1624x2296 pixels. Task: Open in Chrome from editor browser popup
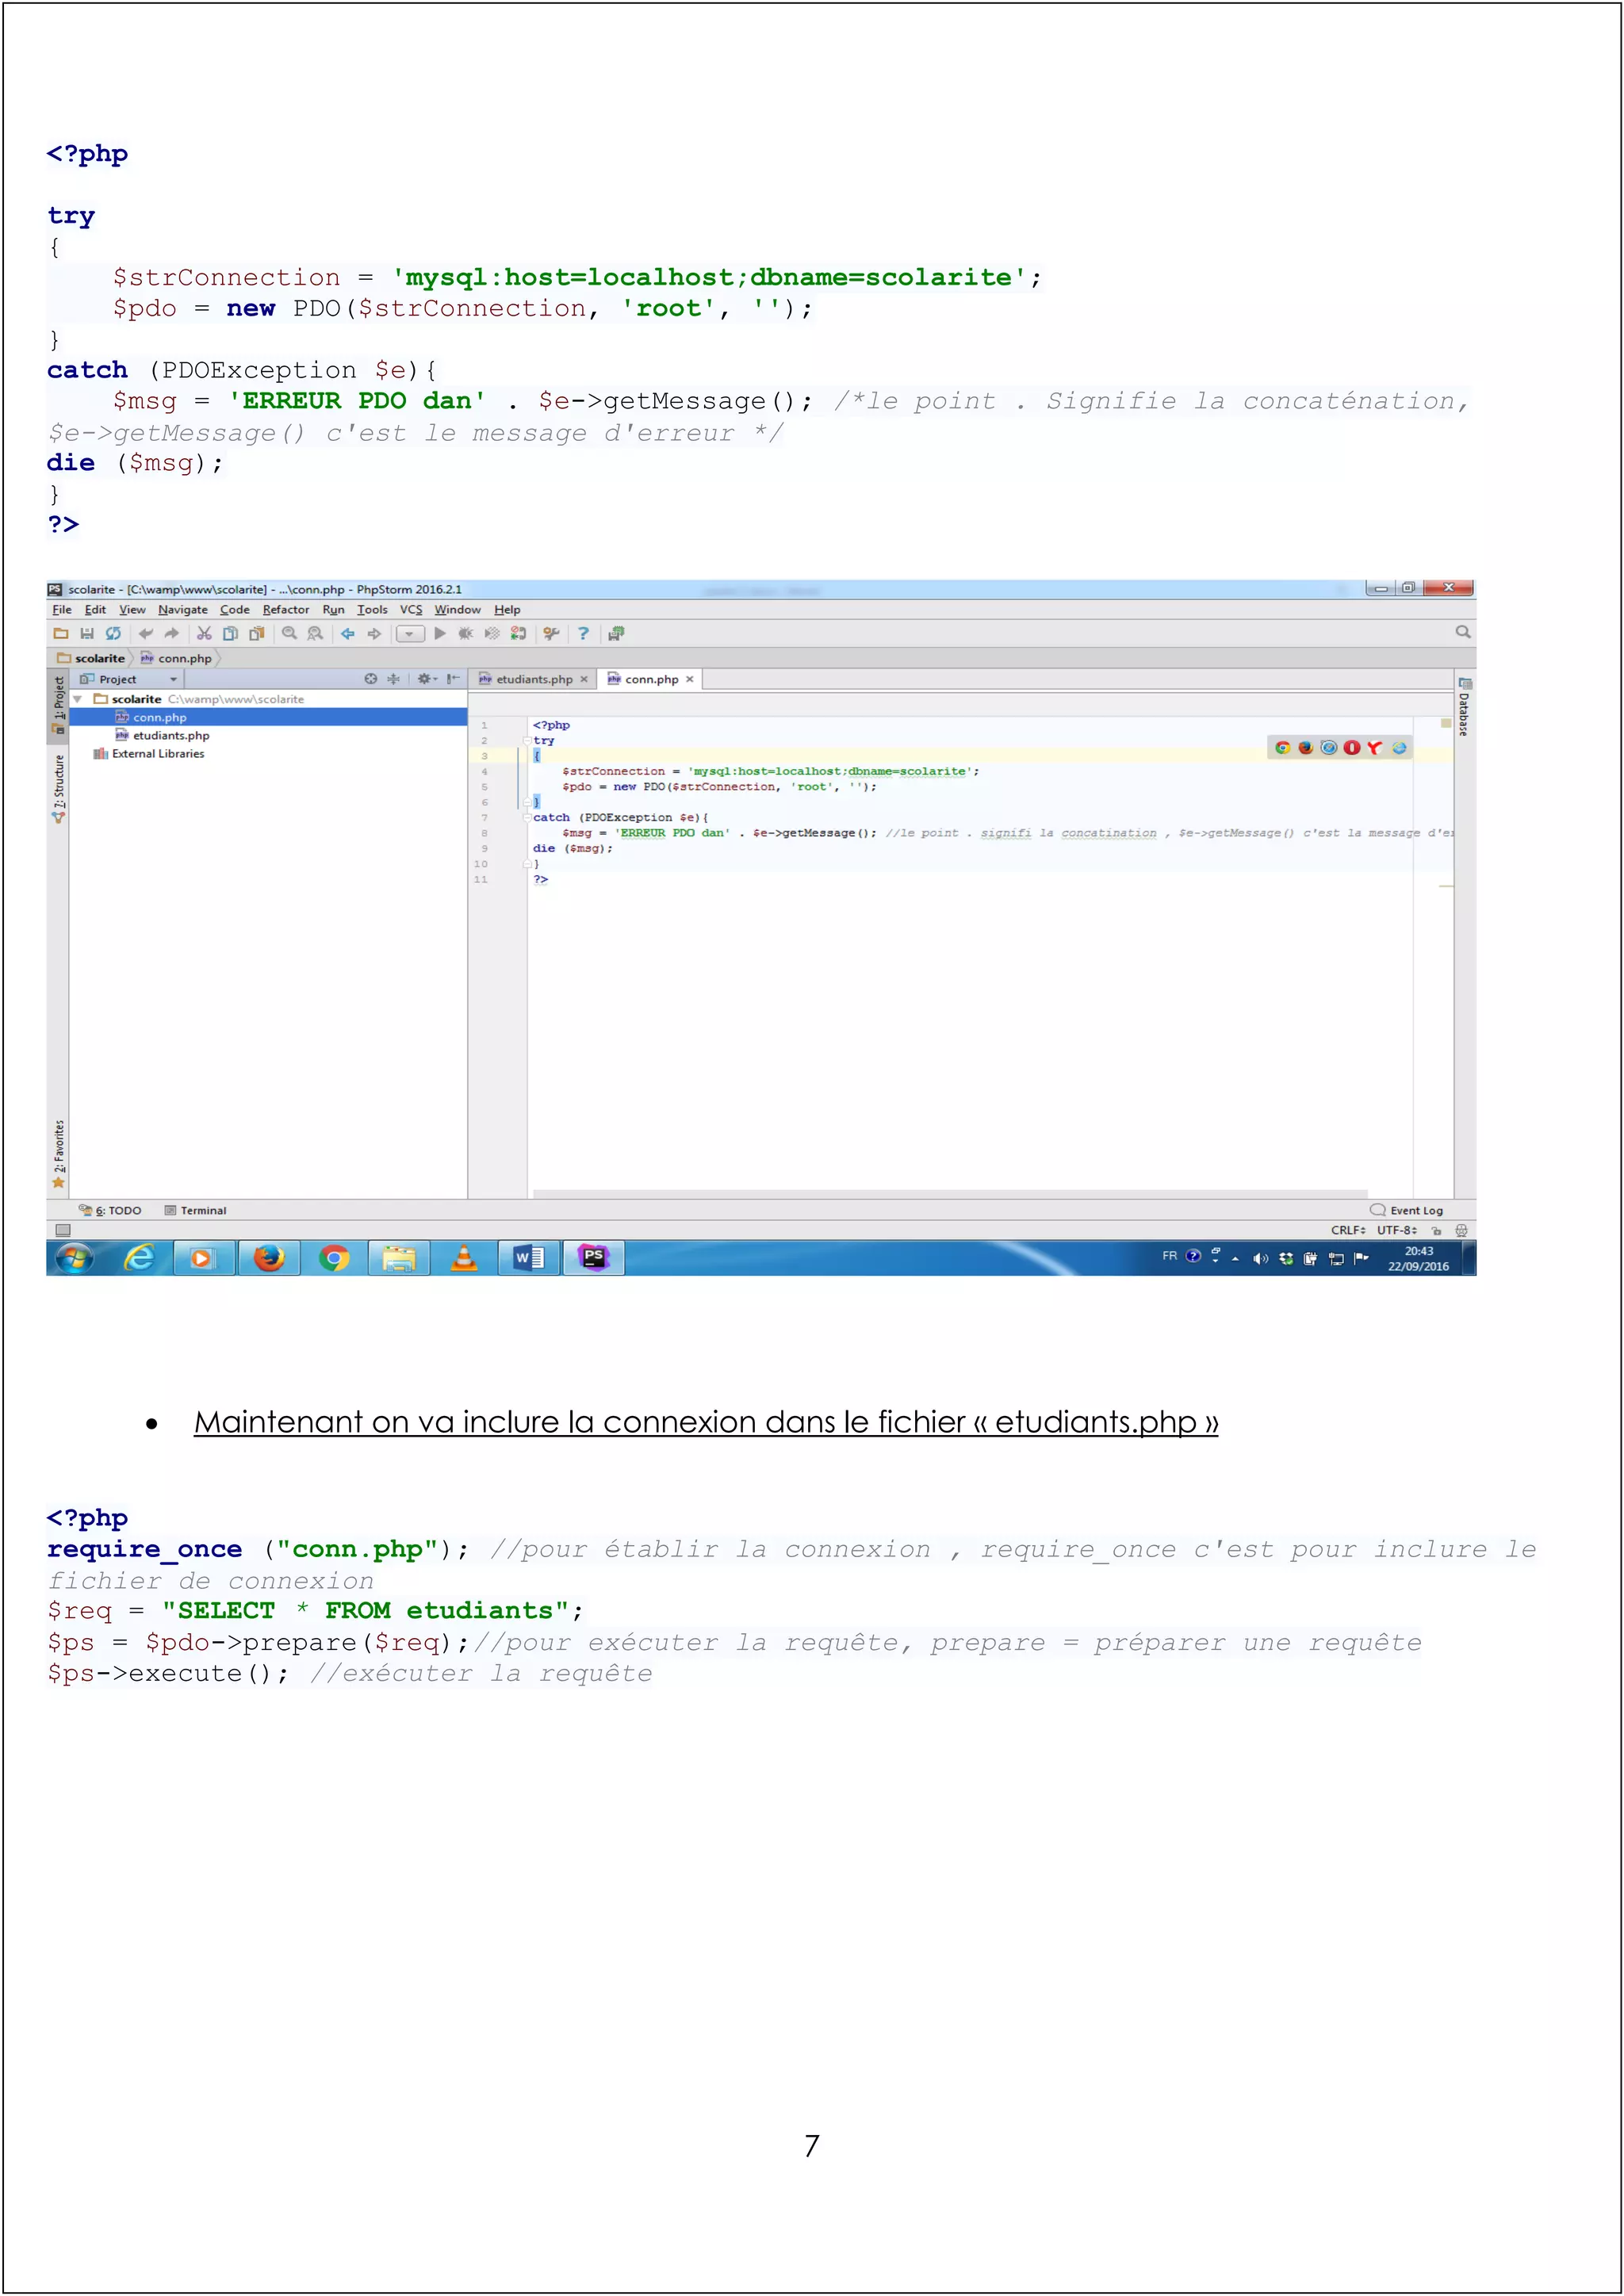[x=1282, y=747]
